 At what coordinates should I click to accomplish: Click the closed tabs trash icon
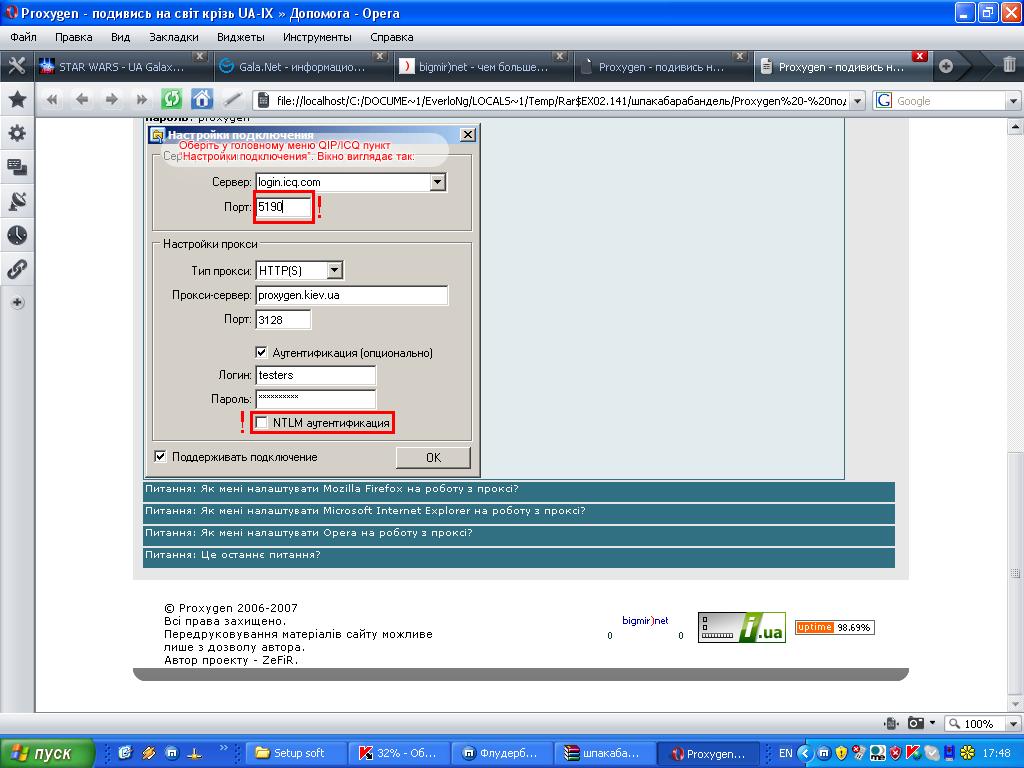pyautogui.click(x=1009, y=66)
